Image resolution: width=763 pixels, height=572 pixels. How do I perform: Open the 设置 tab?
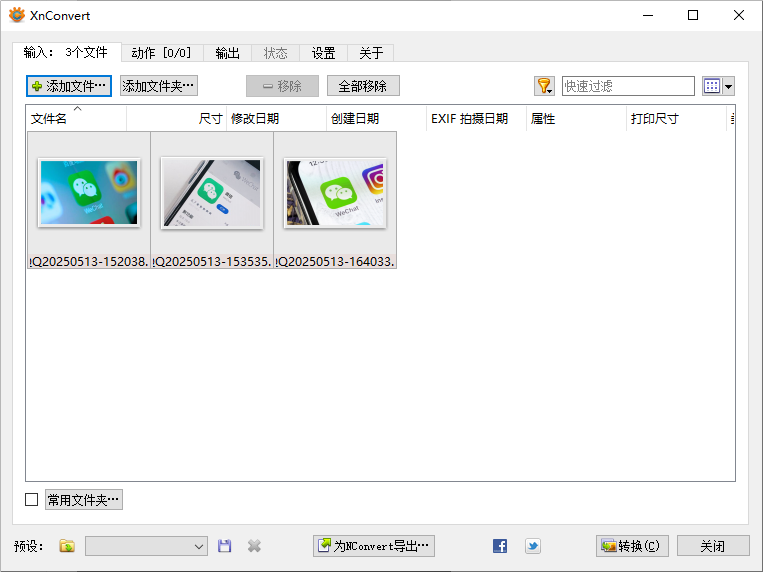pos(324,53)
